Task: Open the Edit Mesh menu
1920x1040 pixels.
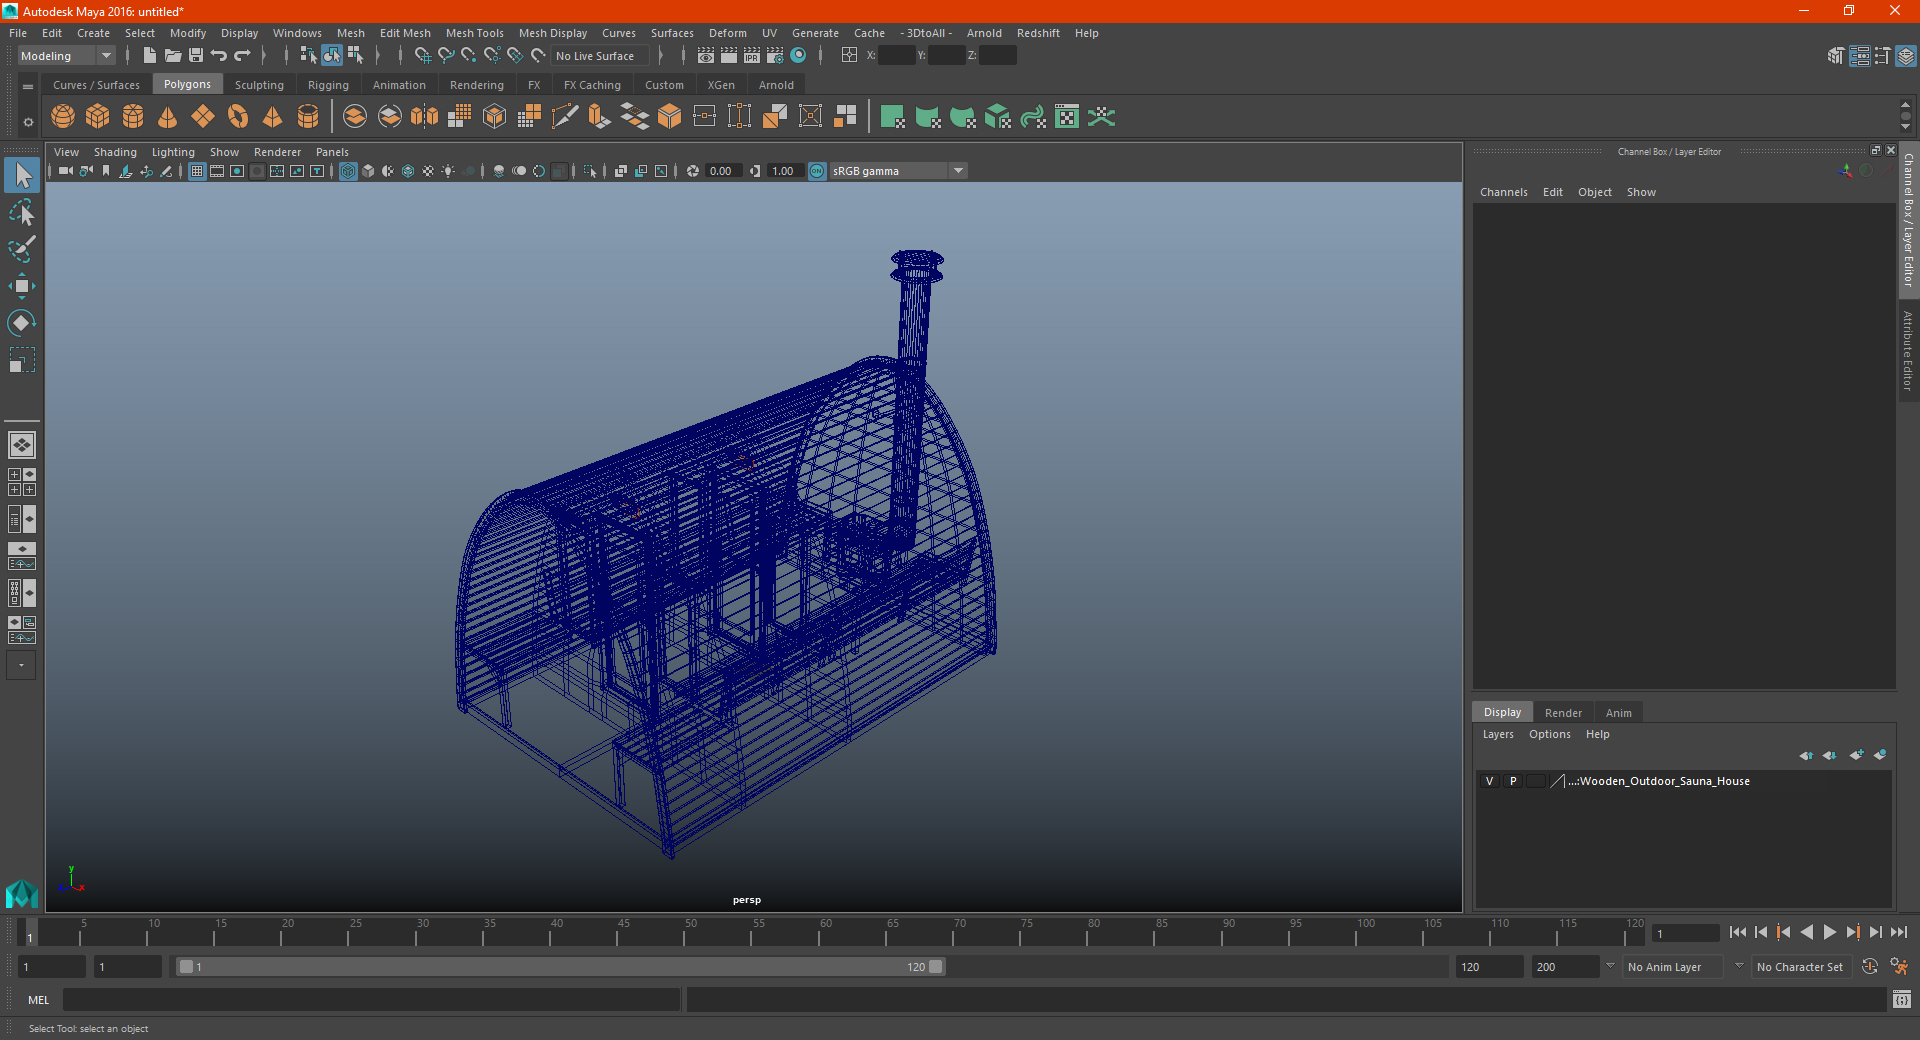Action: [405, 33]
